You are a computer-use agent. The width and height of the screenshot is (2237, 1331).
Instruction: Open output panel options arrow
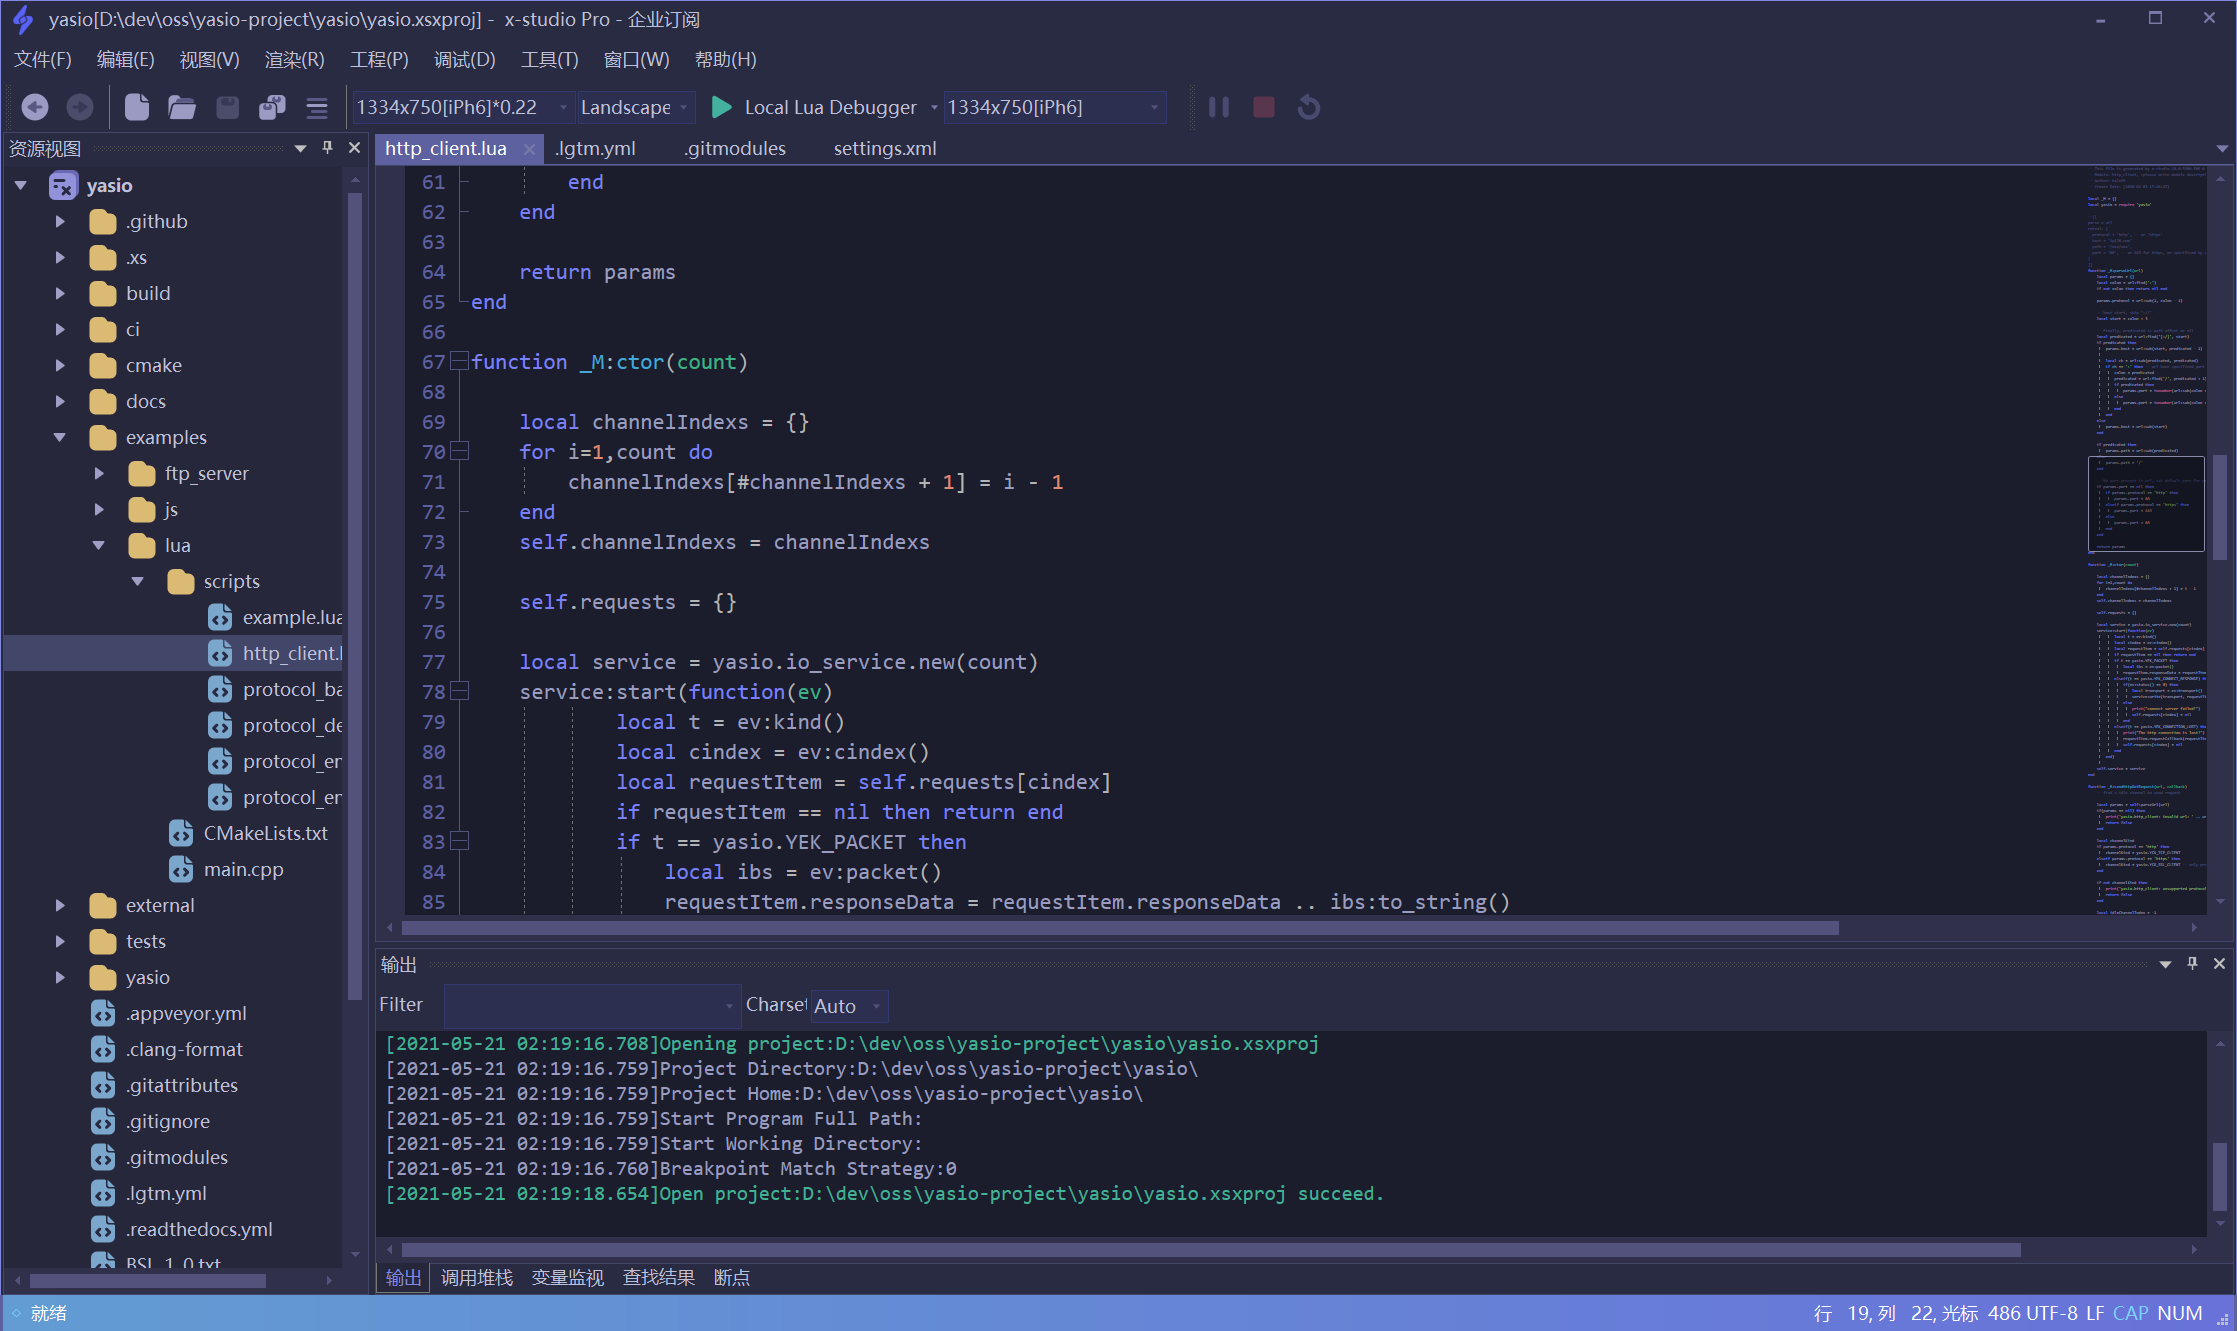tap(2165, 965)
